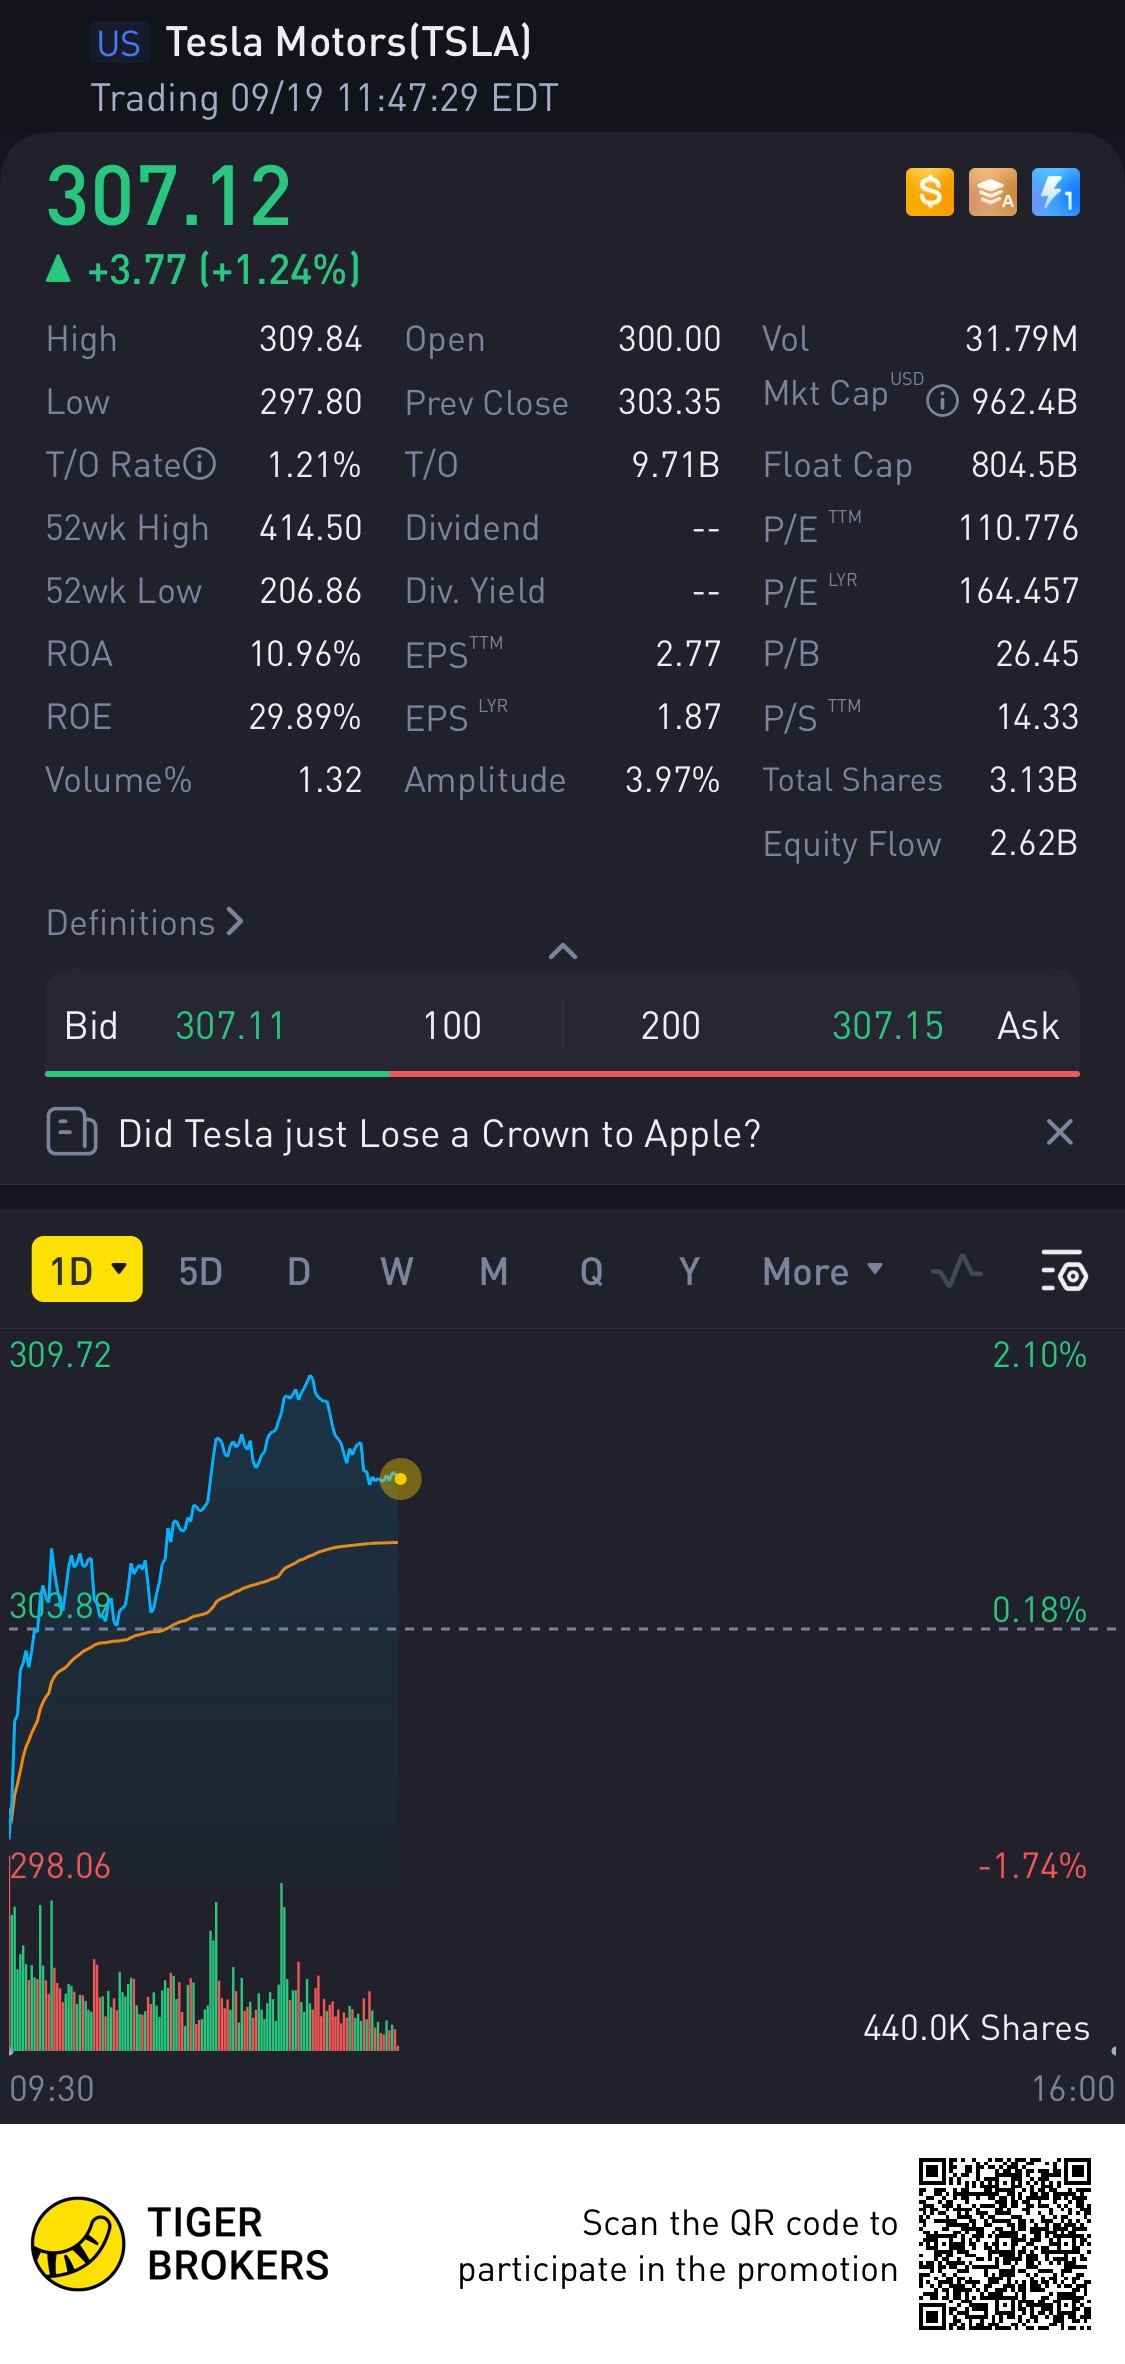1125x2364 pixels.
Task: Expand the More timeframes dropdown
Action: 822,1272
